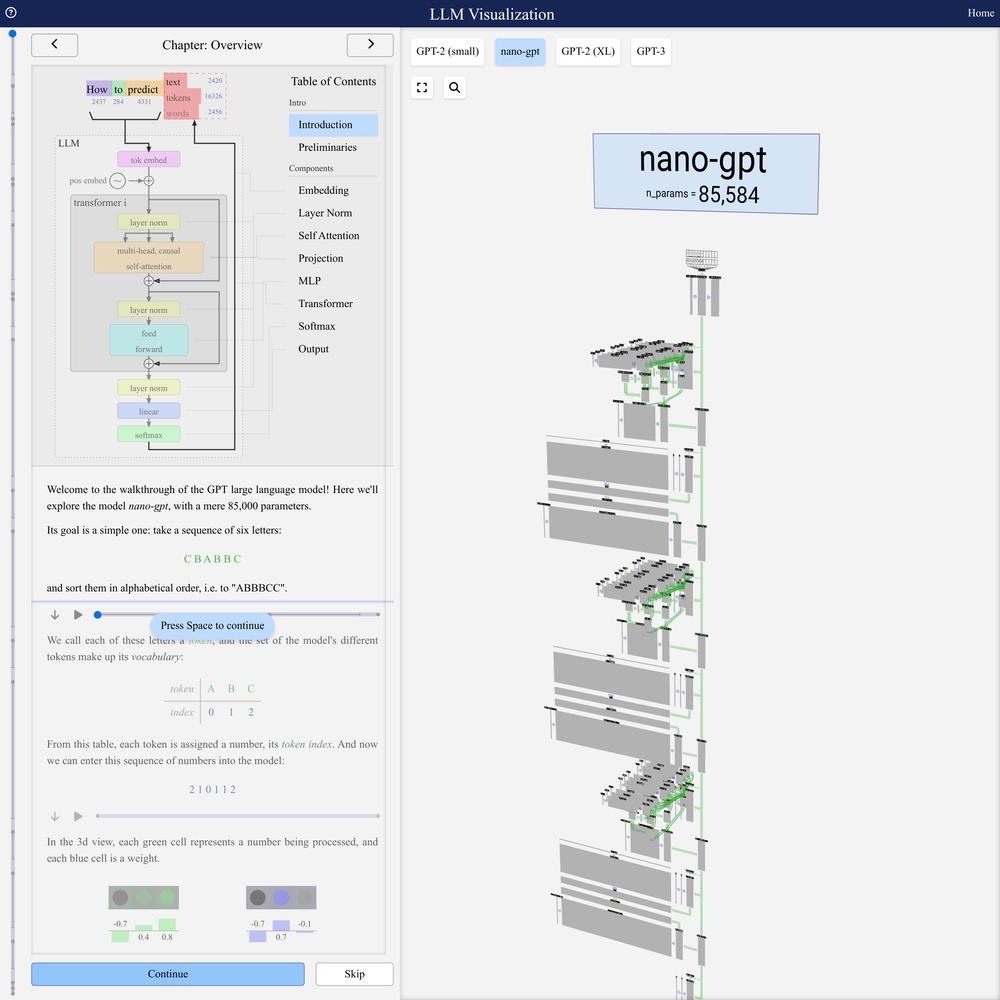Click the LLM Visualization title

pos(492,14)
